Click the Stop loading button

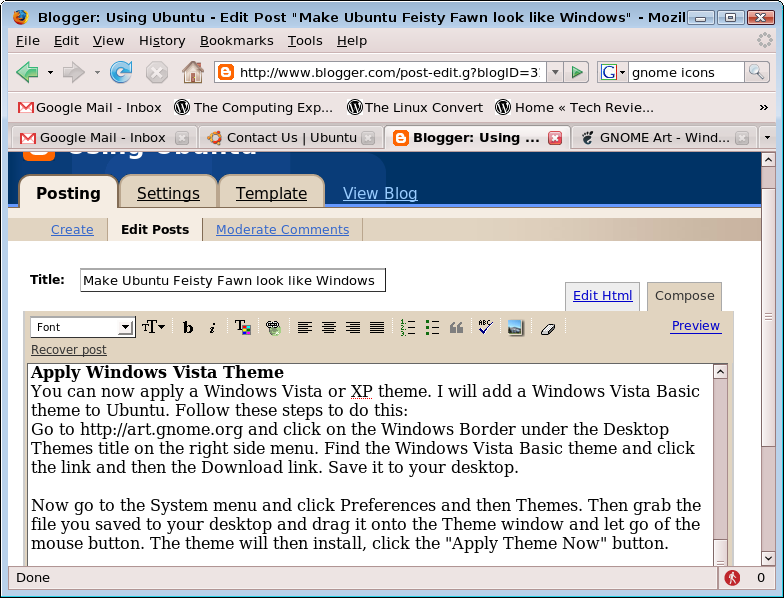pos(156,73)
